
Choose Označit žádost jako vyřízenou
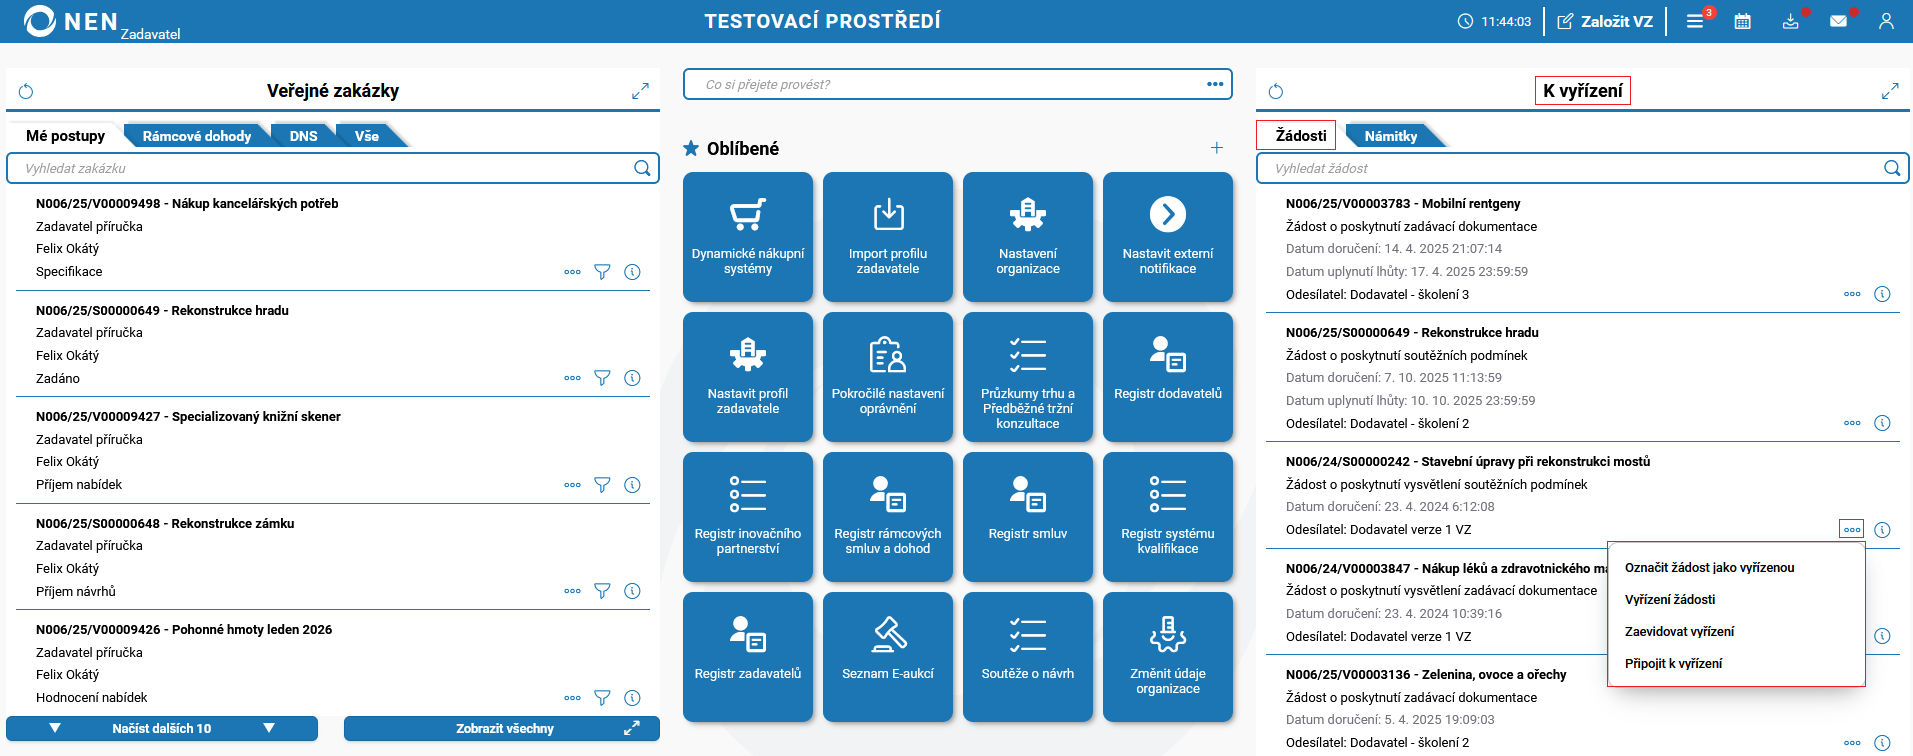click(1710, 568)
